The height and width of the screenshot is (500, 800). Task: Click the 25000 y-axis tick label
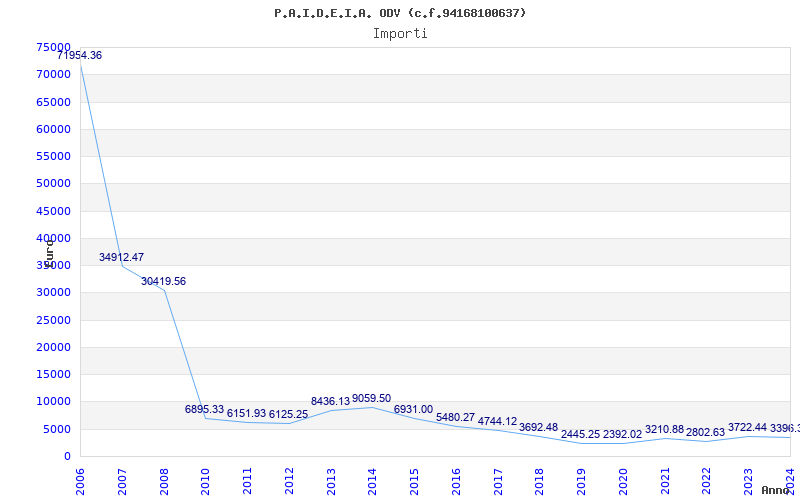[54, 320]
